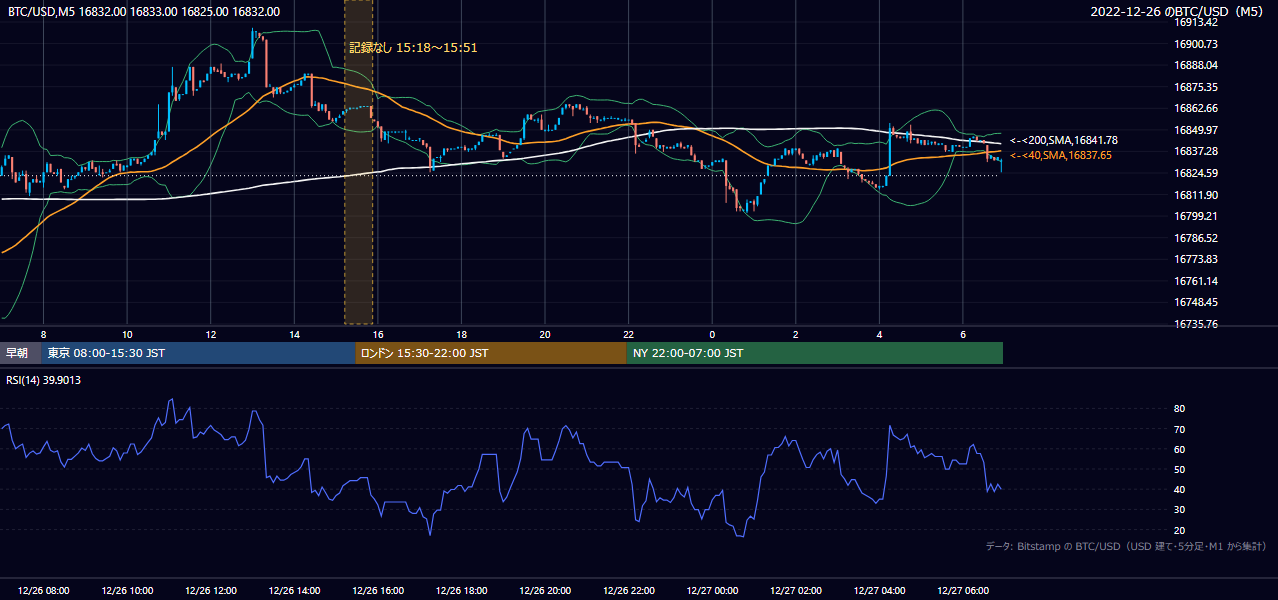Image resolution: width=1278 pixels, height=600 pixels.
Task: Click RSI axis level 70
Action: pyautogui.click(x=1179, y=429)
